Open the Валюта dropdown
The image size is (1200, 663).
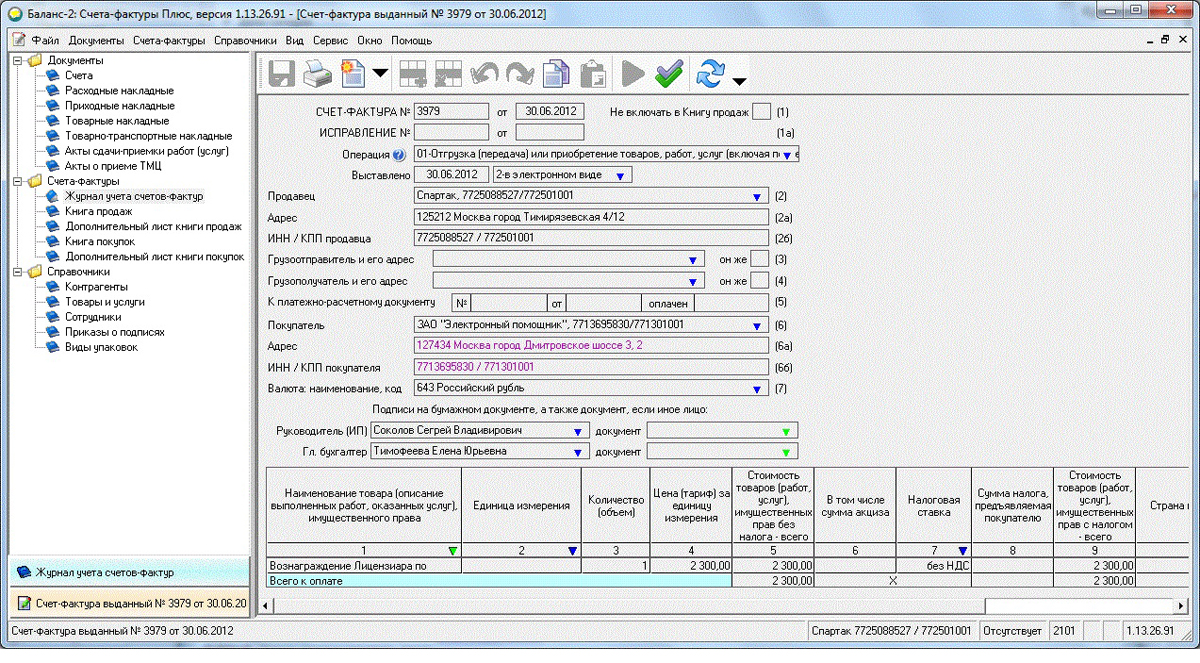tap(757, 389)
